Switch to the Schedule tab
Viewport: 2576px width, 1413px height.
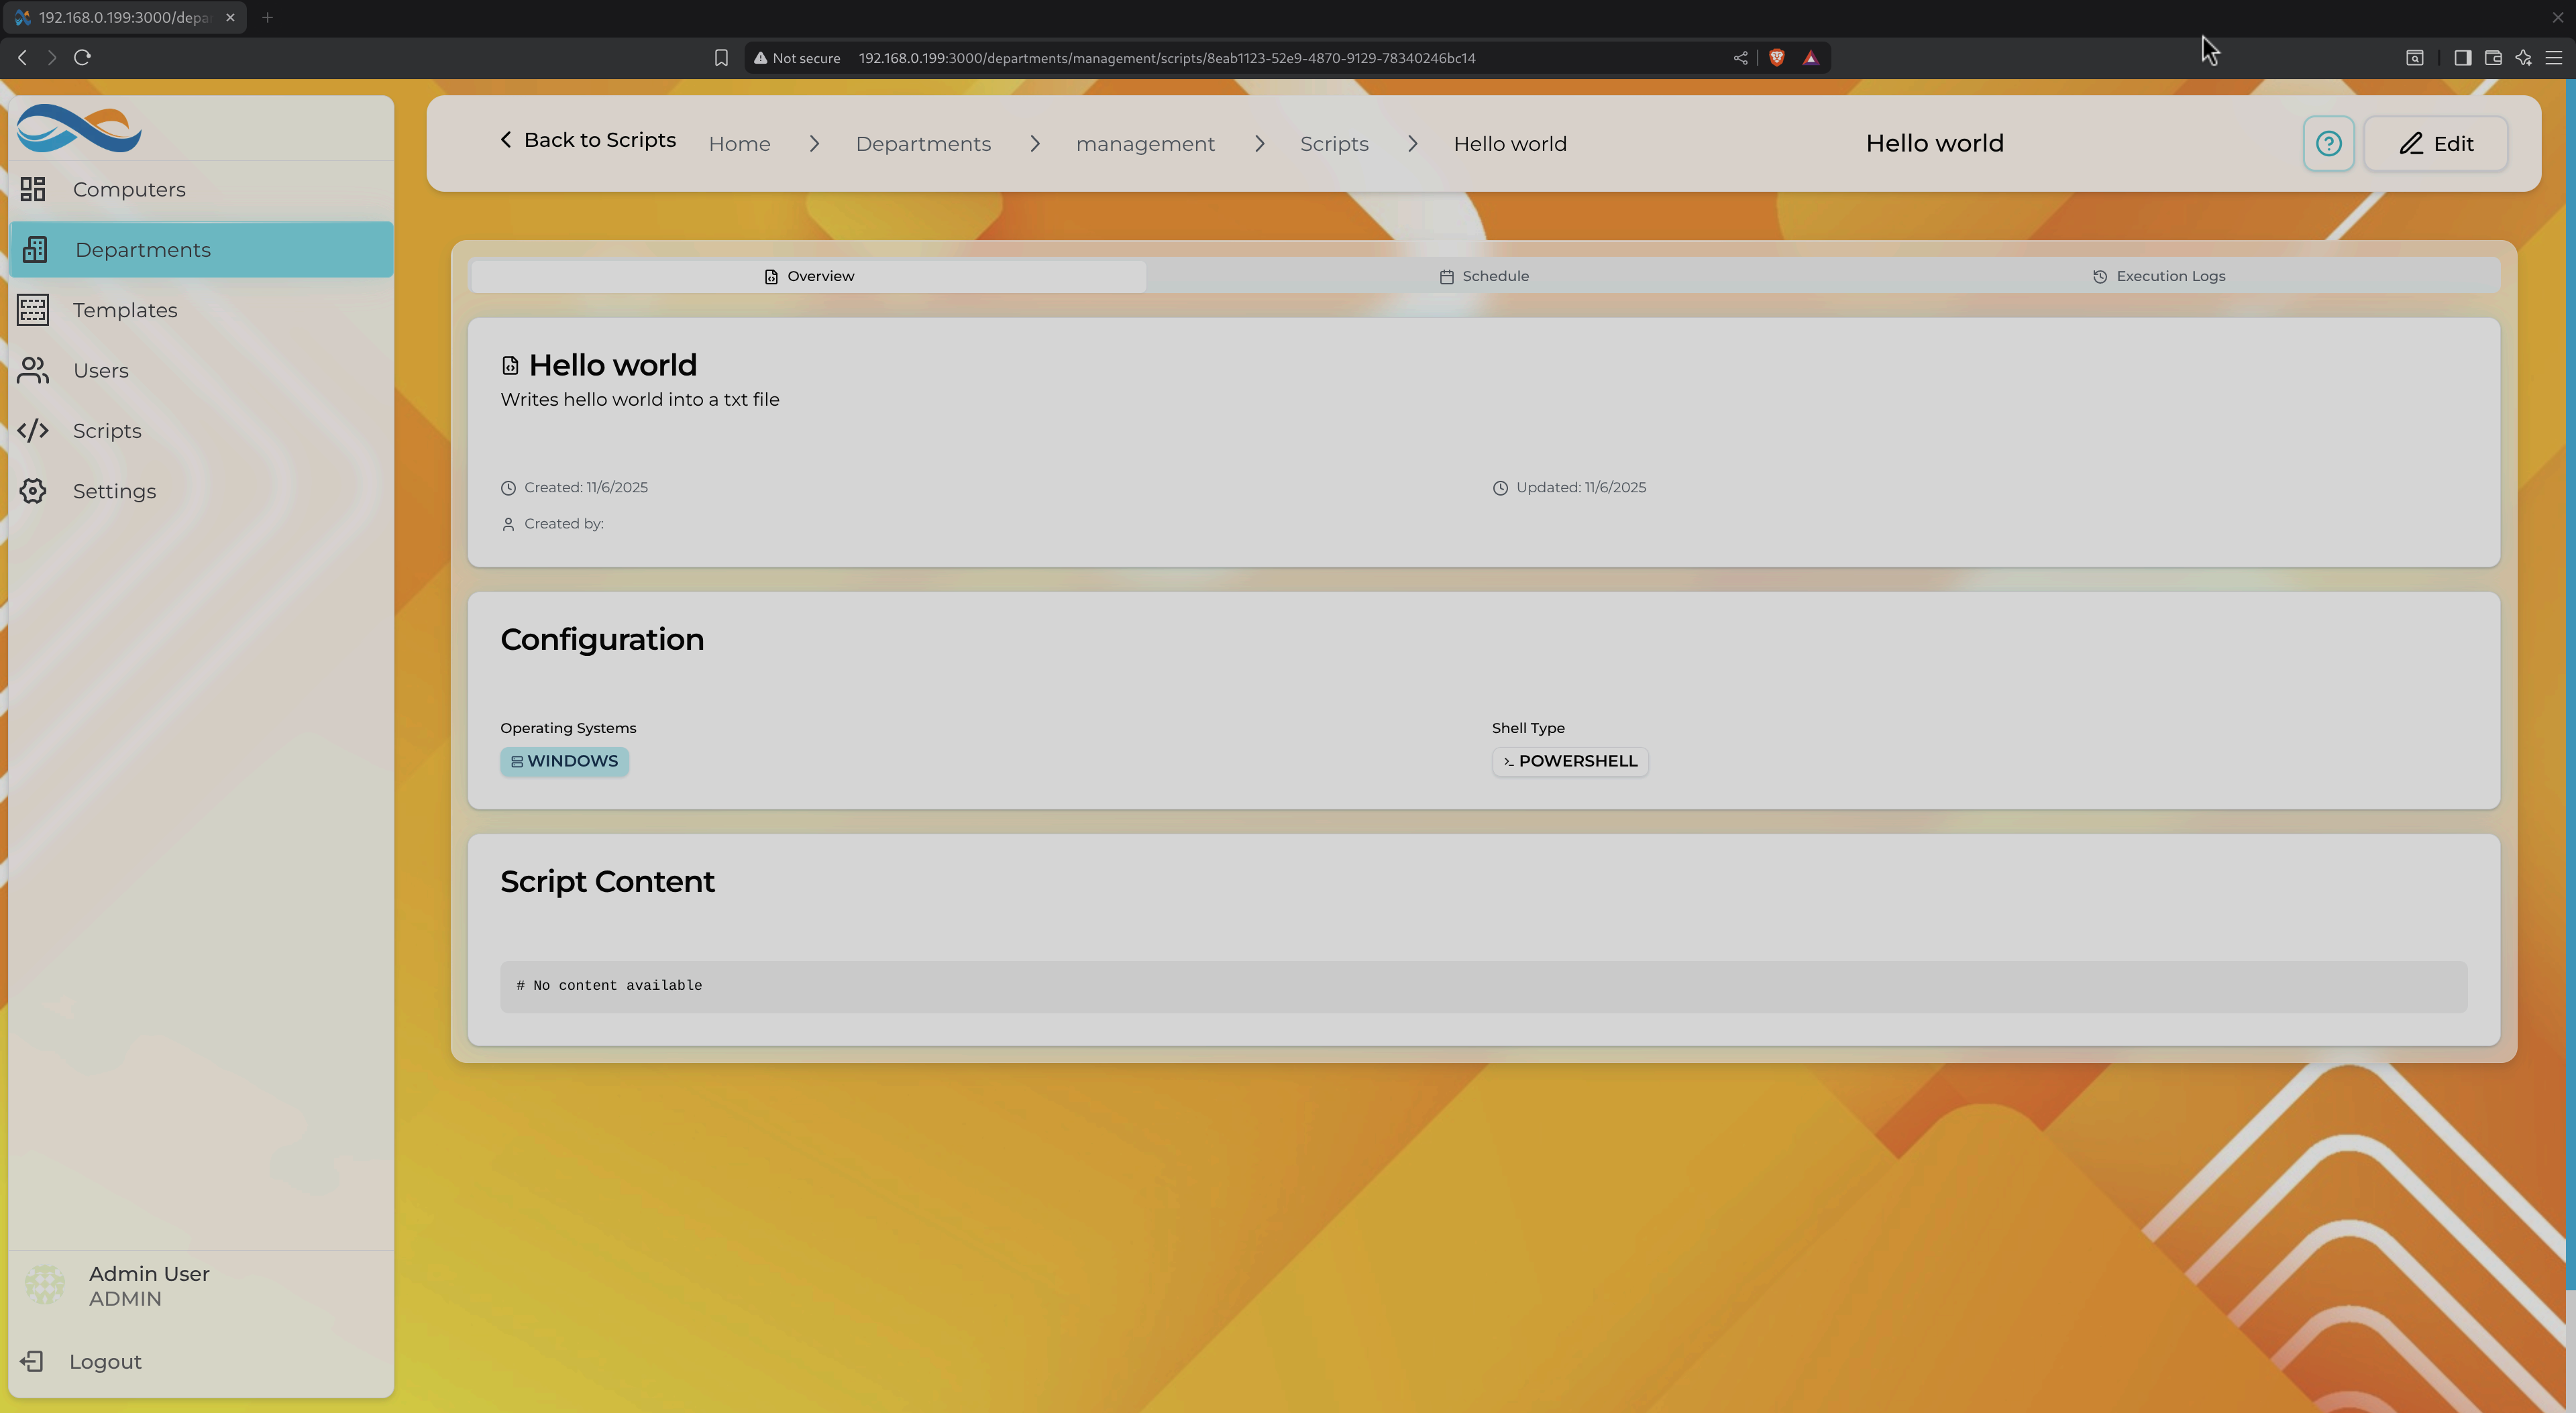click(x=1484, y=276)
